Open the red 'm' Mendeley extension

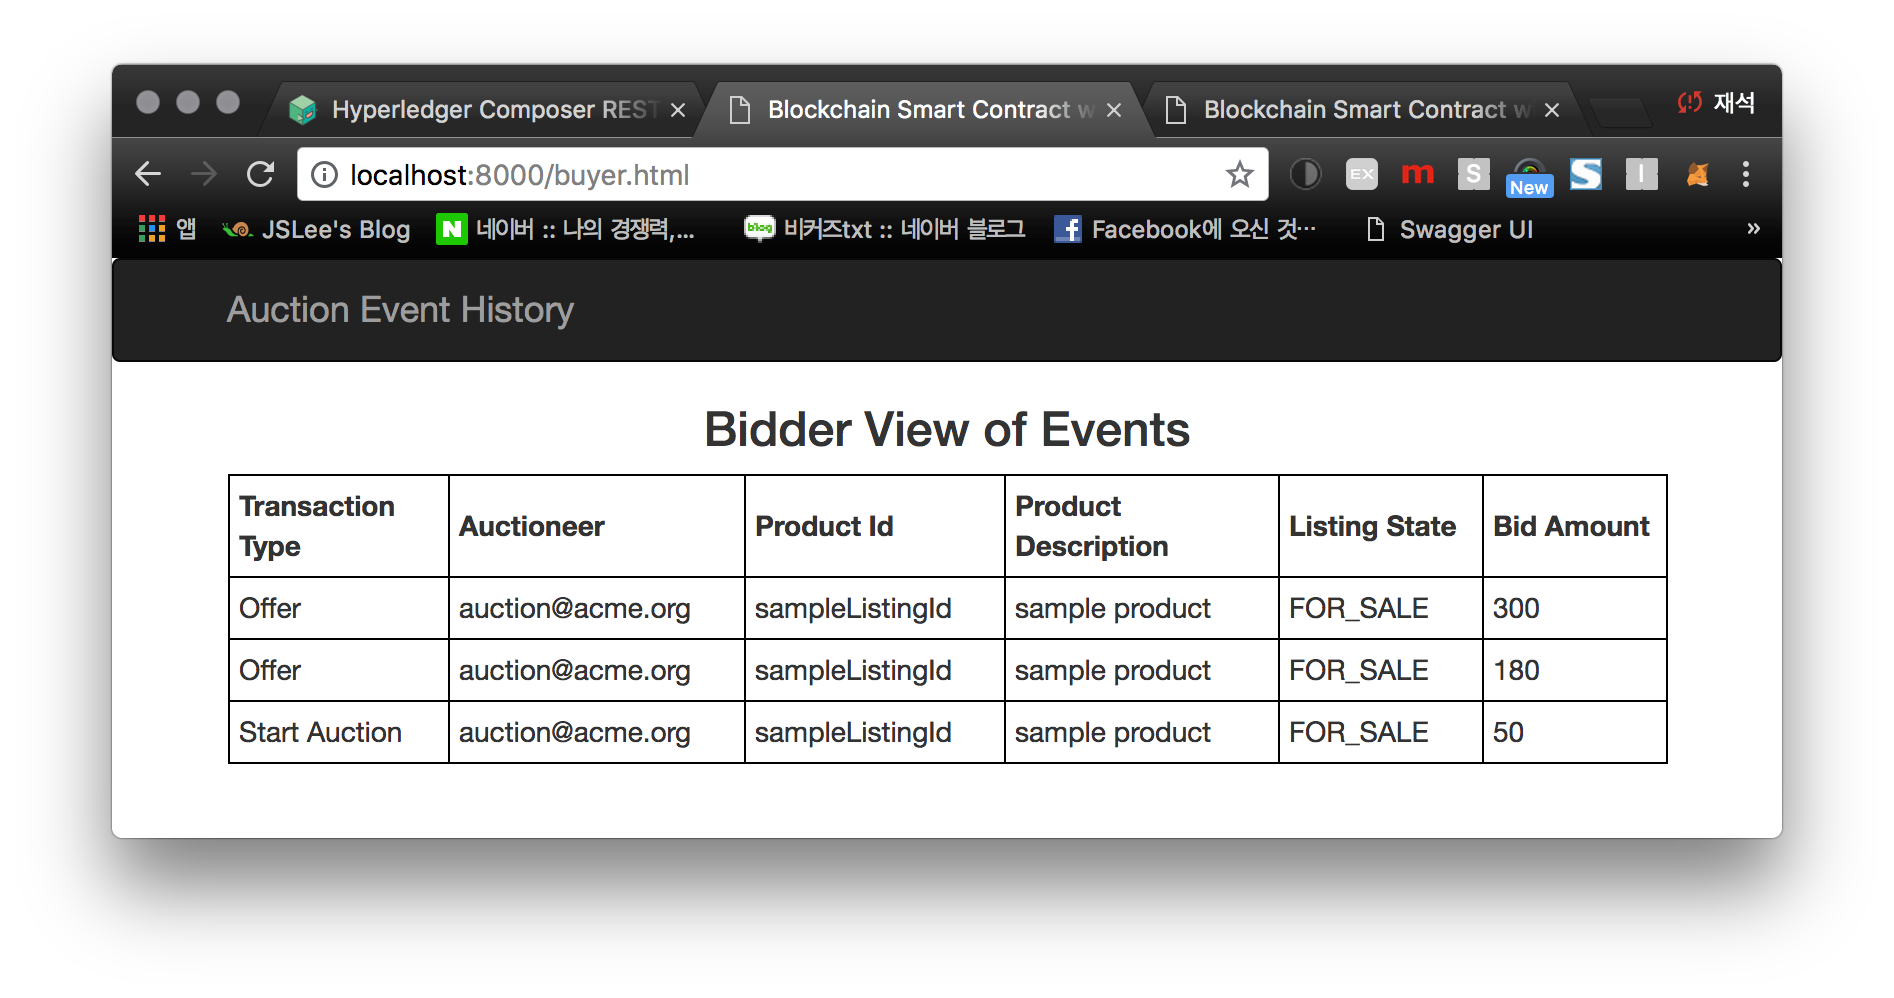pos(1417,173)
